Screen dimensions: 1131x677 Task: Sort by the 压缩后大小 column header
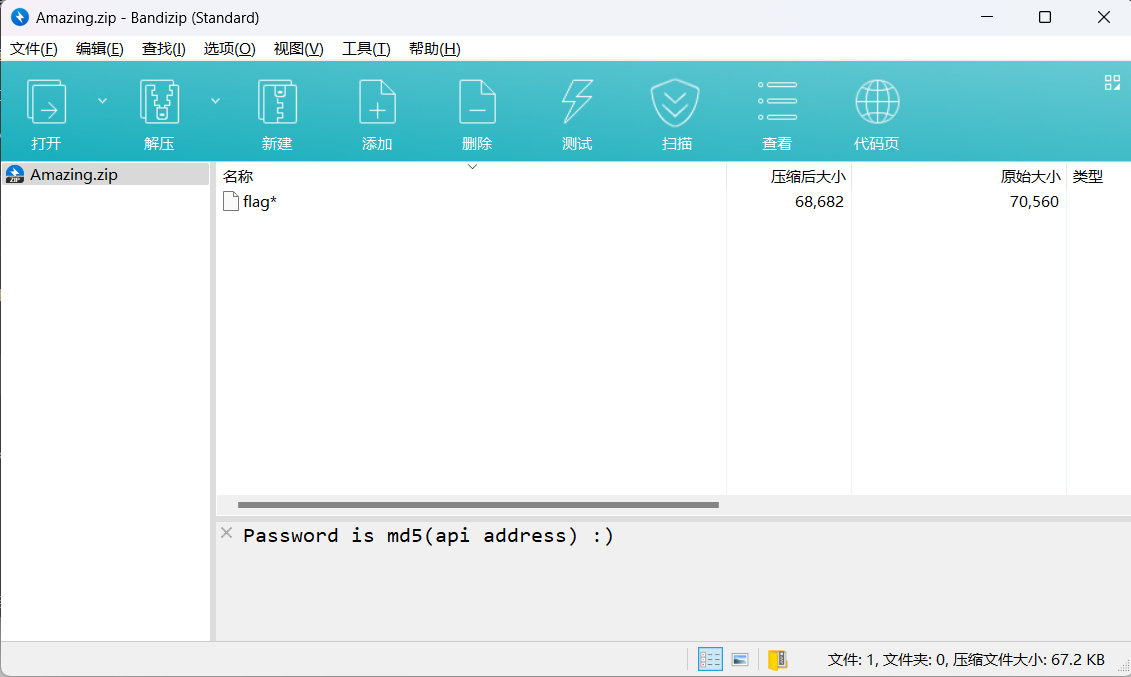point(807,177)
